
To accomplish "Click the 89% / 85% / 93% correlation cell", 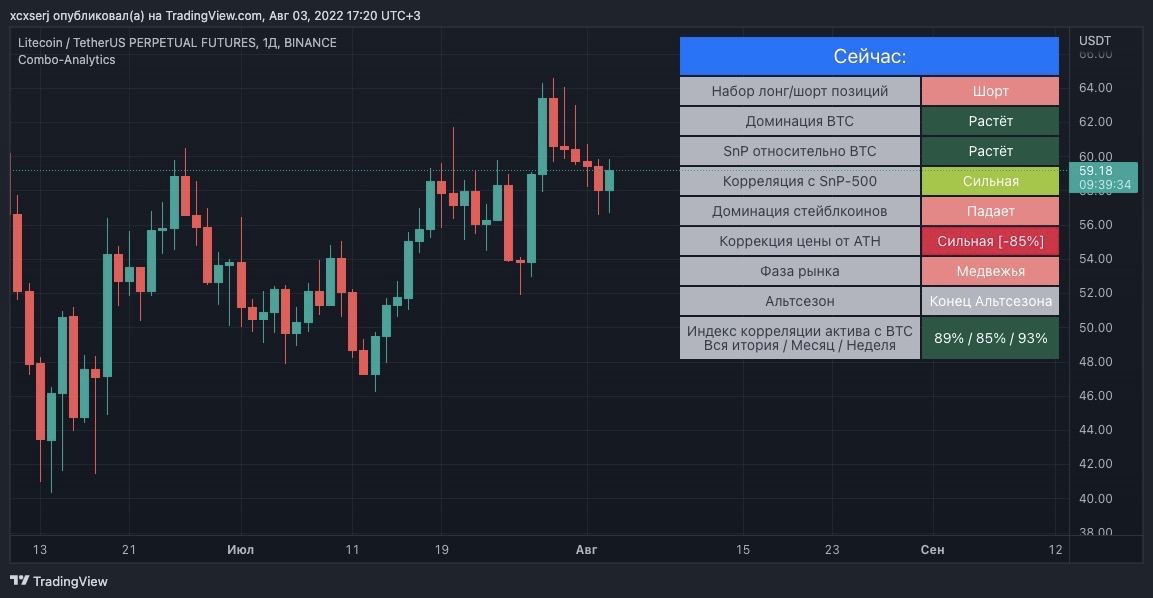I will click(x=990, y=338).
